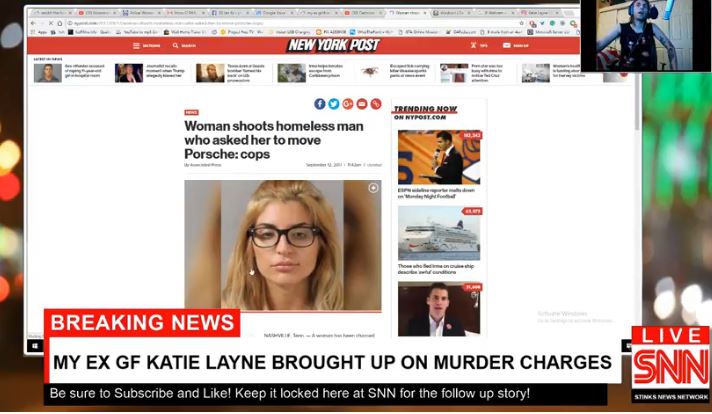
Task: Click the 'Woman shoots homeless man' headline
Action: click(x=274, y=140)
